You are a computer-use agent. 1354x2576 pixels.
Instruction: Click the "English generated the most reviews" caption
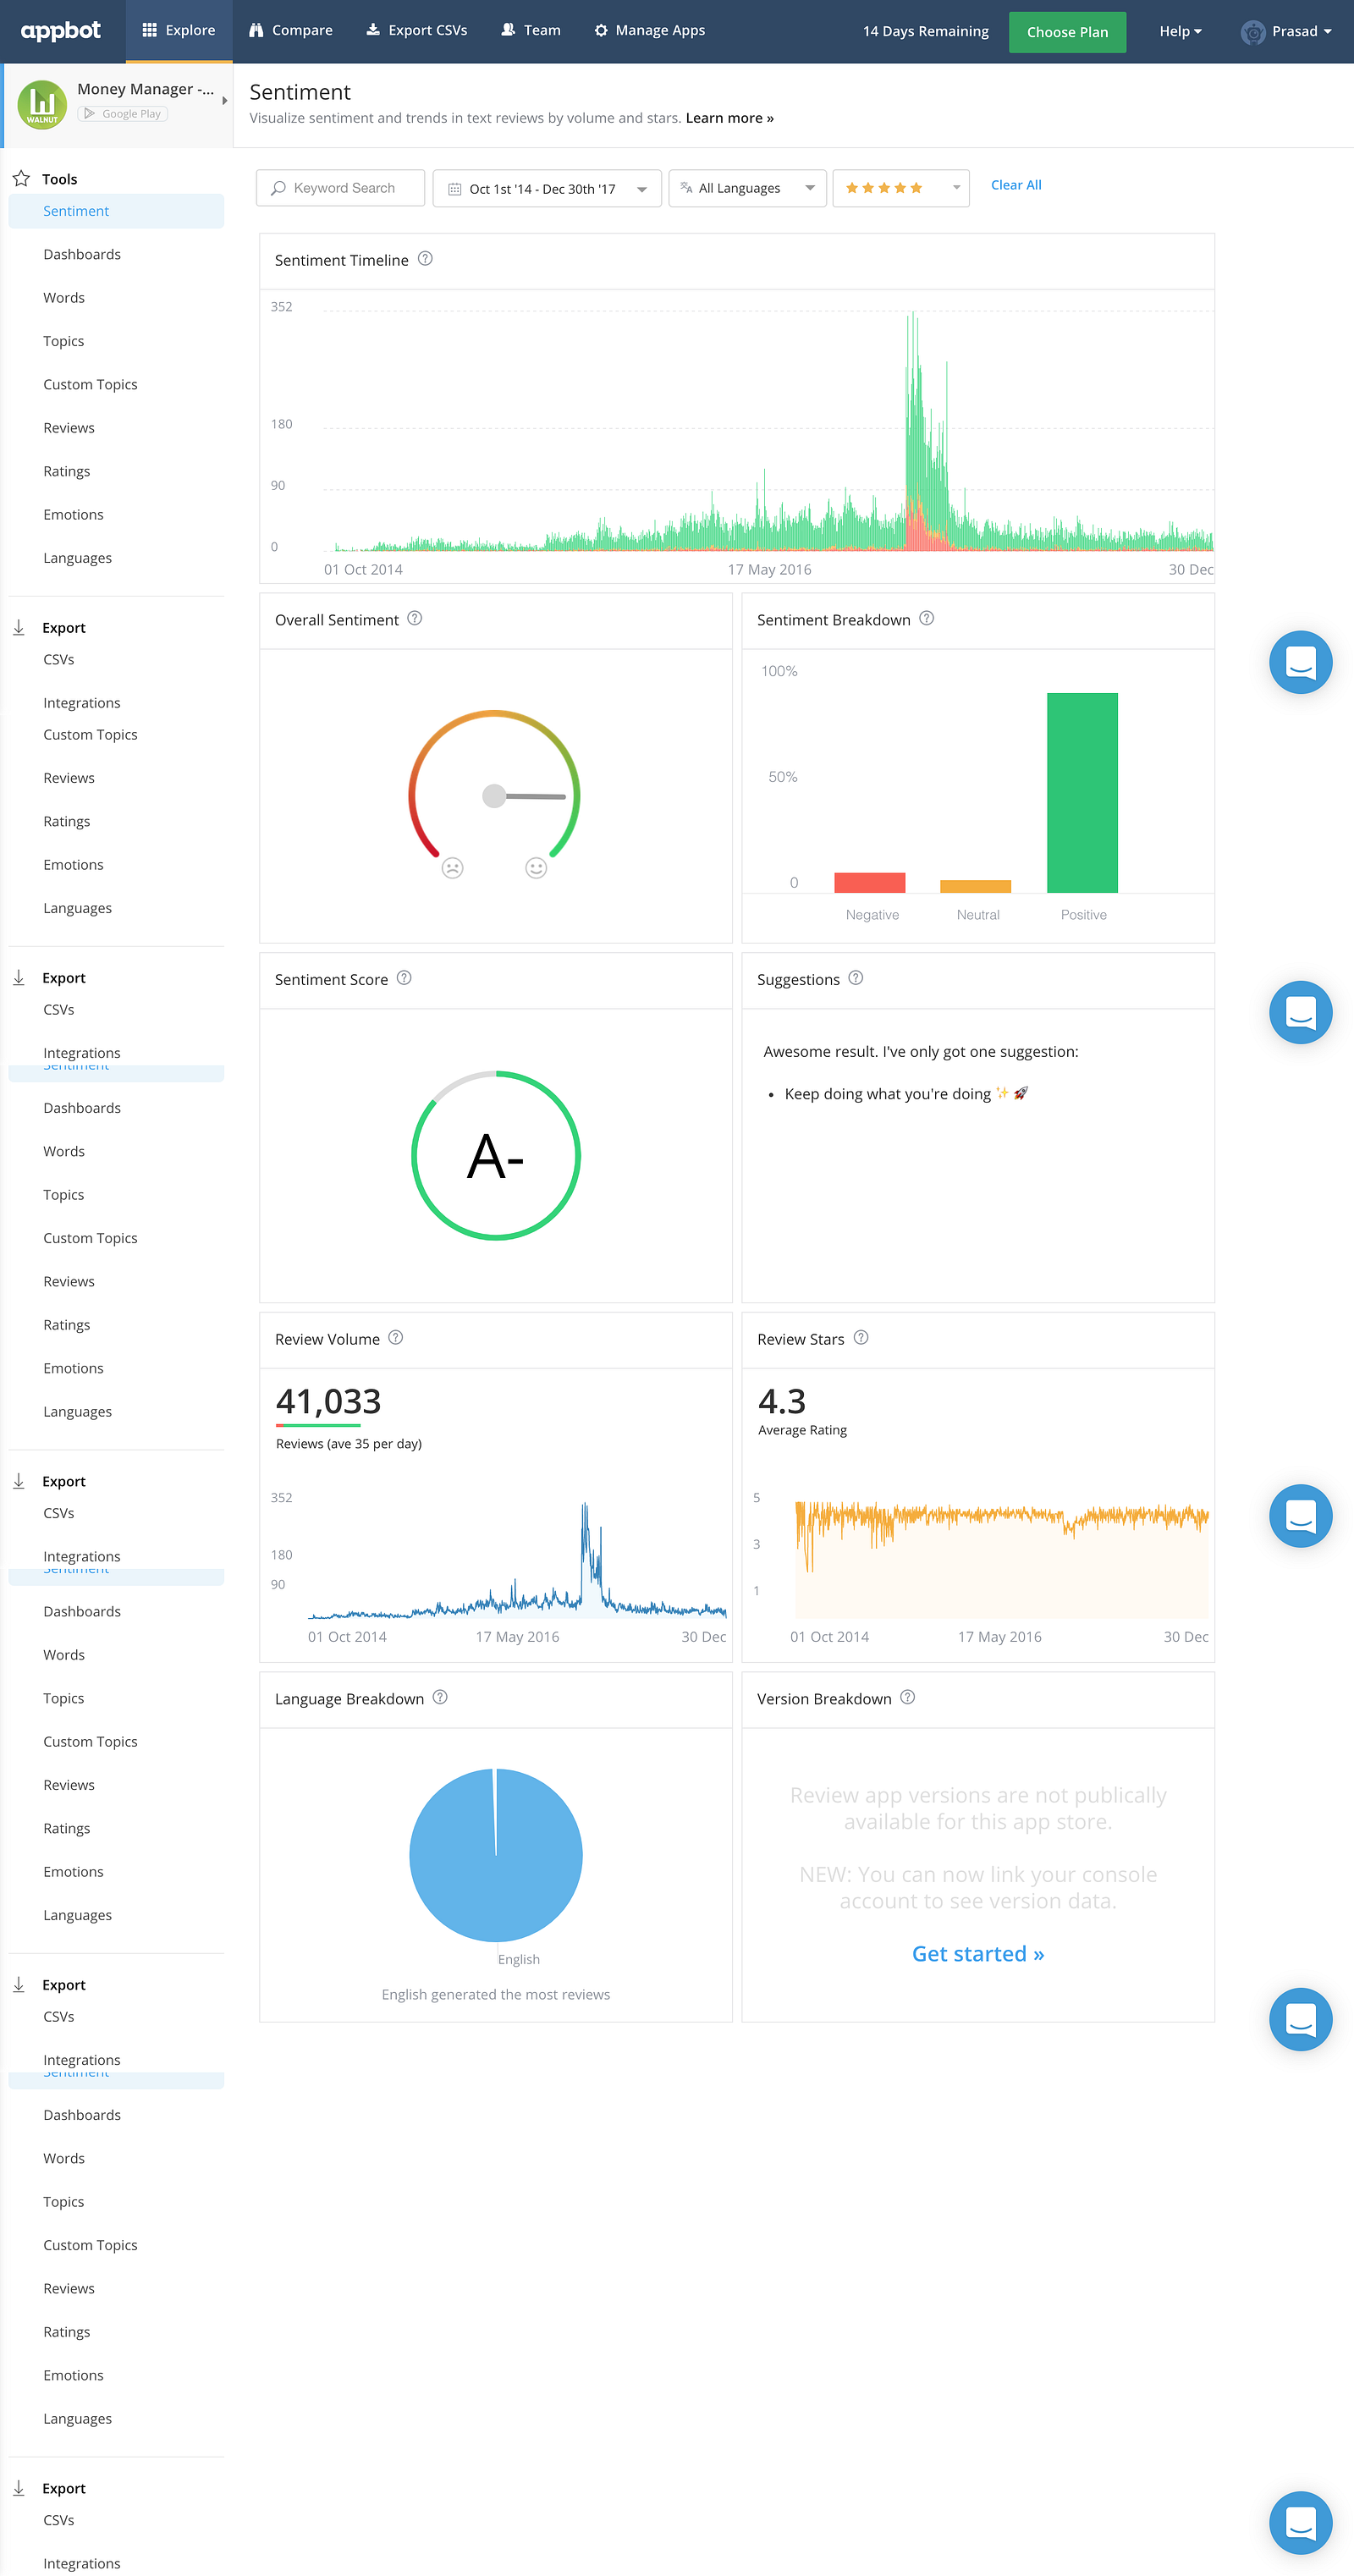(496, 1994)
